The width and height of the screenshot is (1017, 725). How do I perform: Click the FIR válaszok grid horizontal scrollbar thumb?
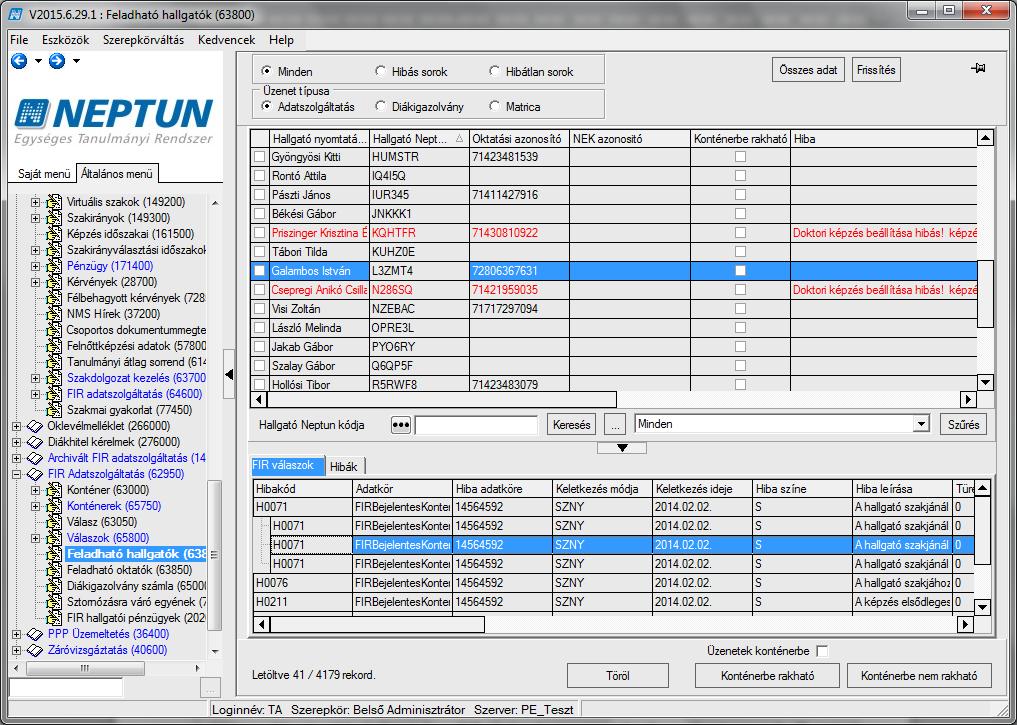377,624
